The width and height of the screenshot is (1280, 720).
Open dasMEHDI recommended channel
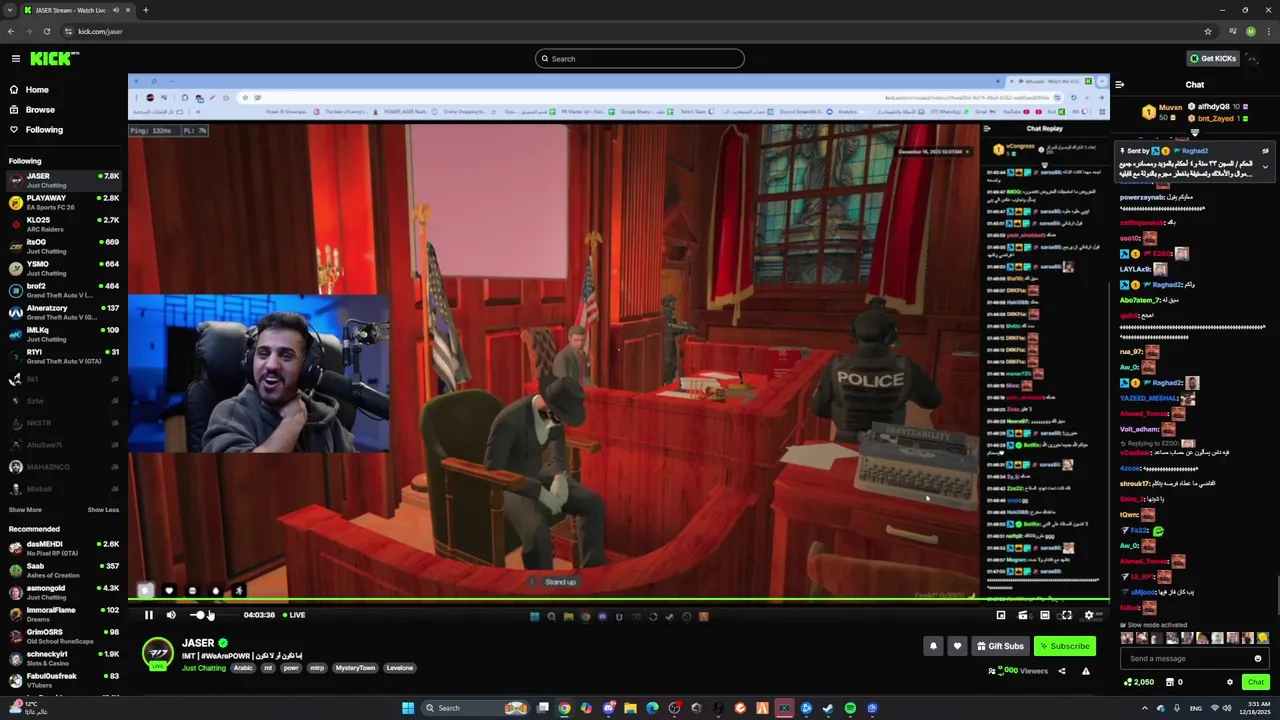(64, 548)
